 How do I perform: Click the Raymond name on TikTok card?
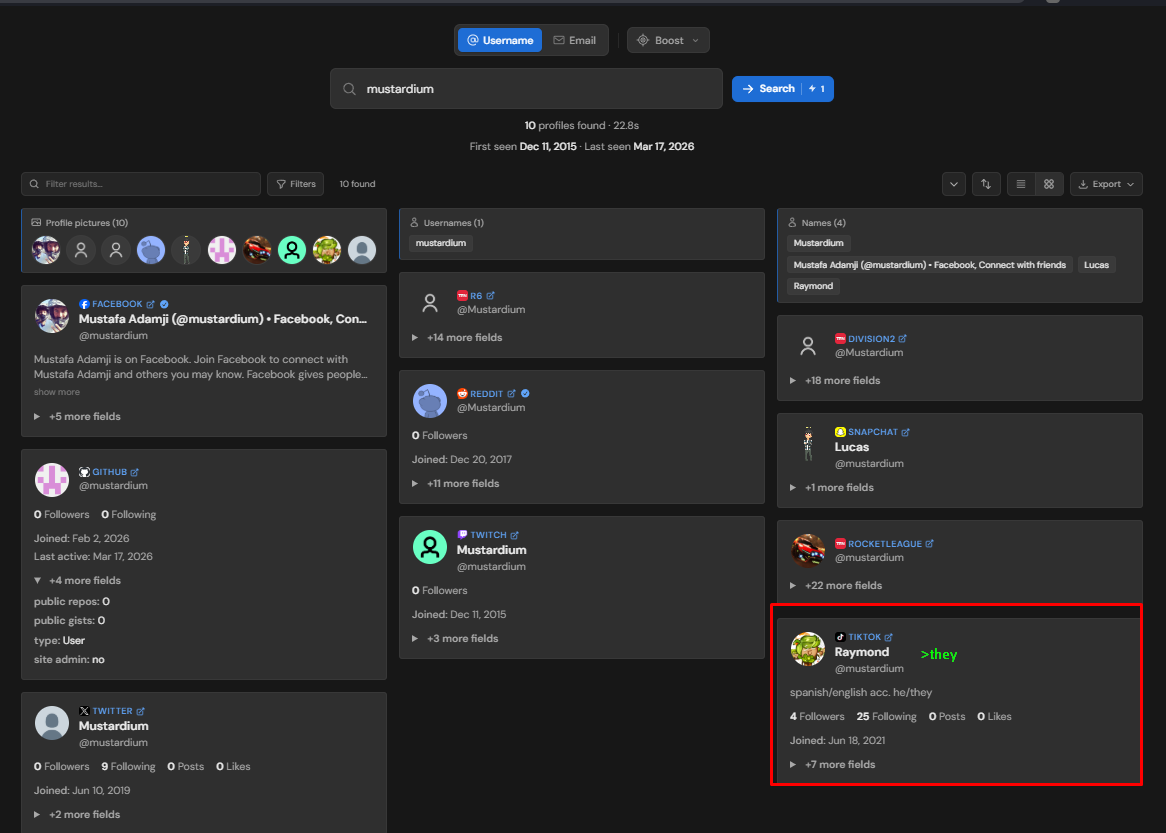(861, 652)
